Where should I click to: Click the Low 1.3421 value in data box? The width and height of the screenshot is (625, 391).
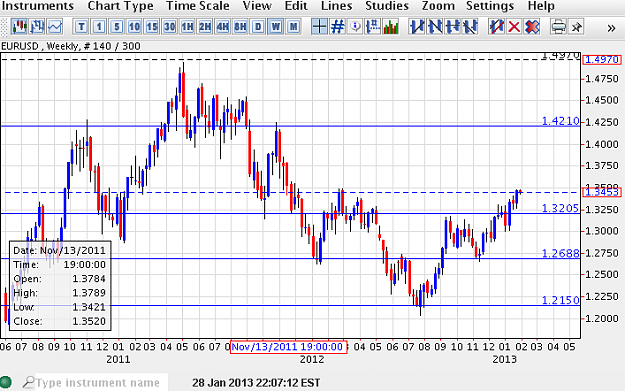coord(89,307)
